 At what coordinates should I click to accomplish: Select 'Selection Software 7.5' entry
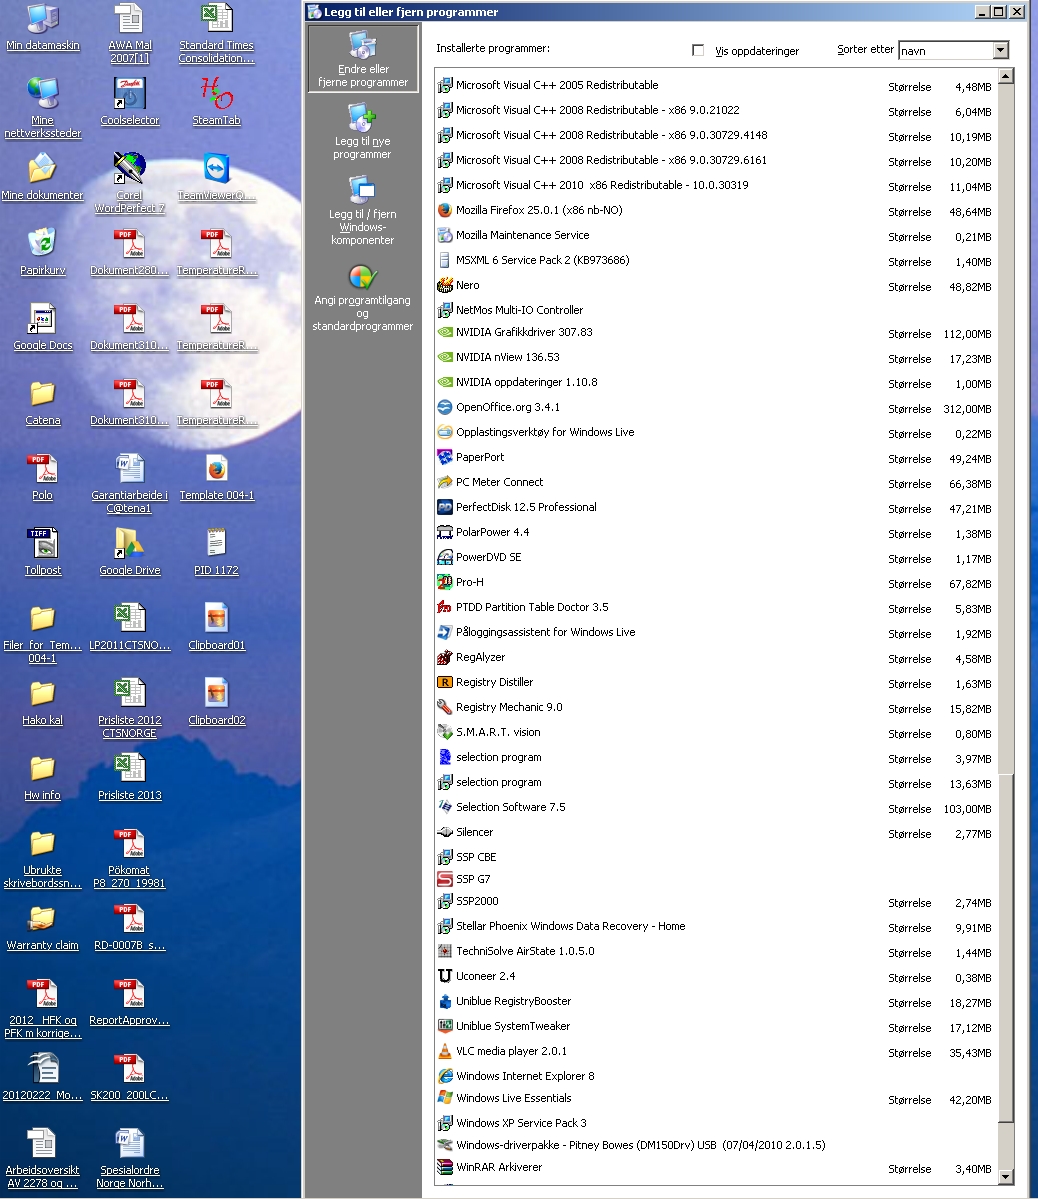click(x=716, y=807)
